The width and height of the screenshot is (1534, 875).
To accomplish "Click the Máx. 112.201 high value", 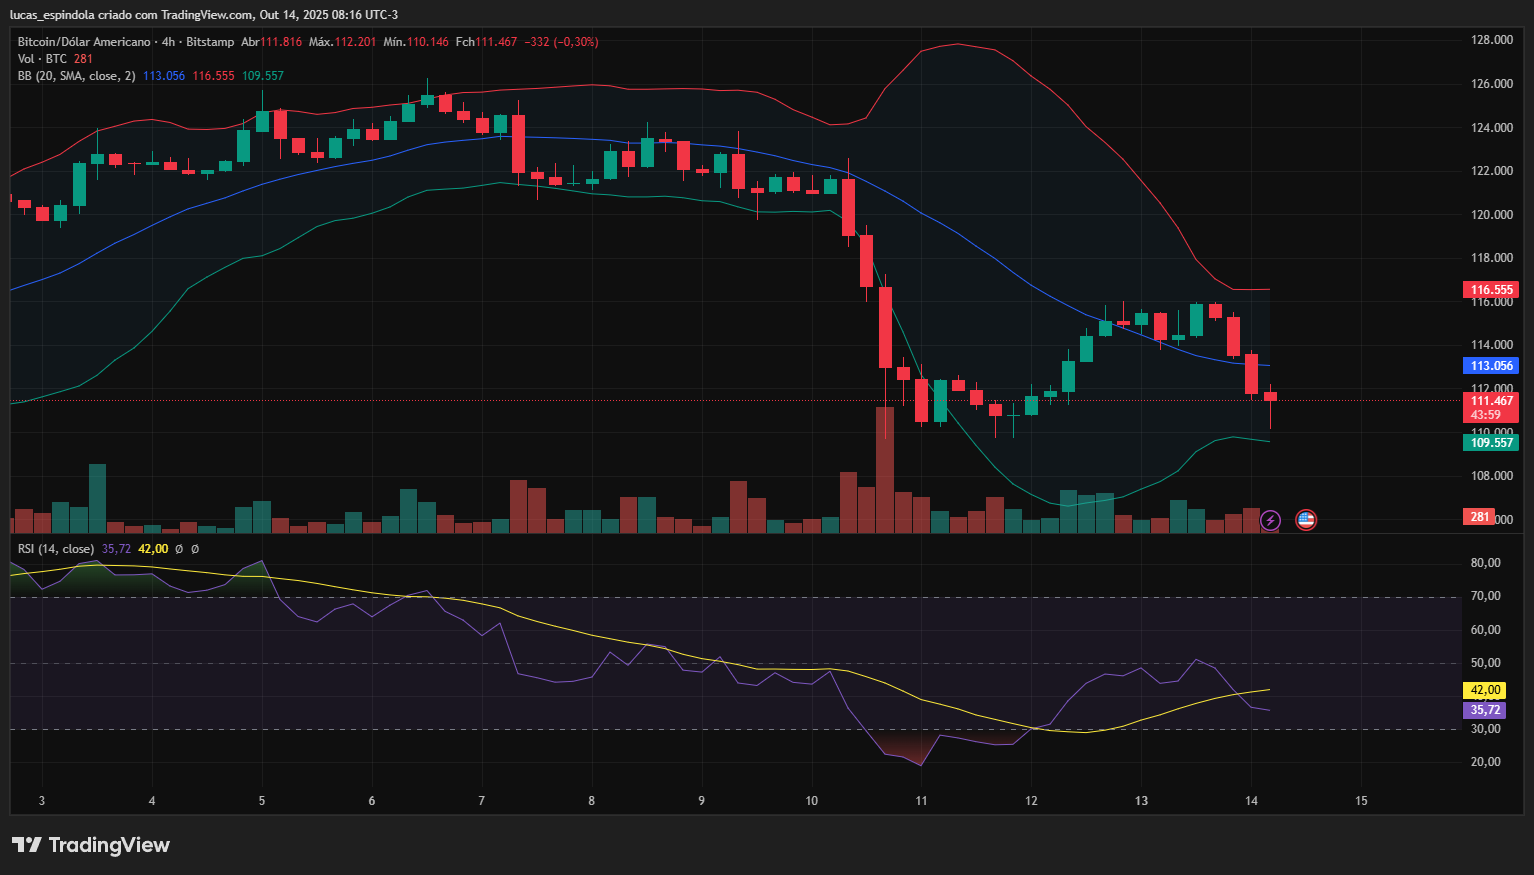I will 342,42.
